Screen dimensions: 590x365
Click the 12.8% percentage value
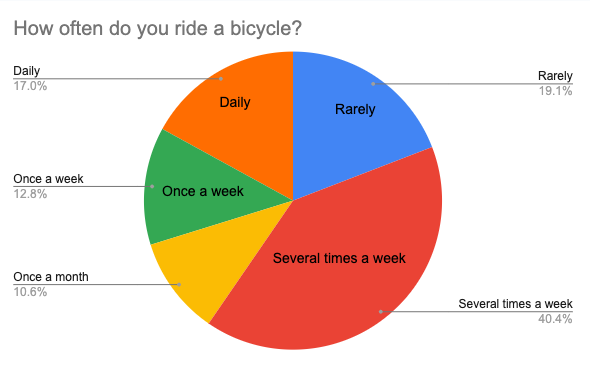30,194
